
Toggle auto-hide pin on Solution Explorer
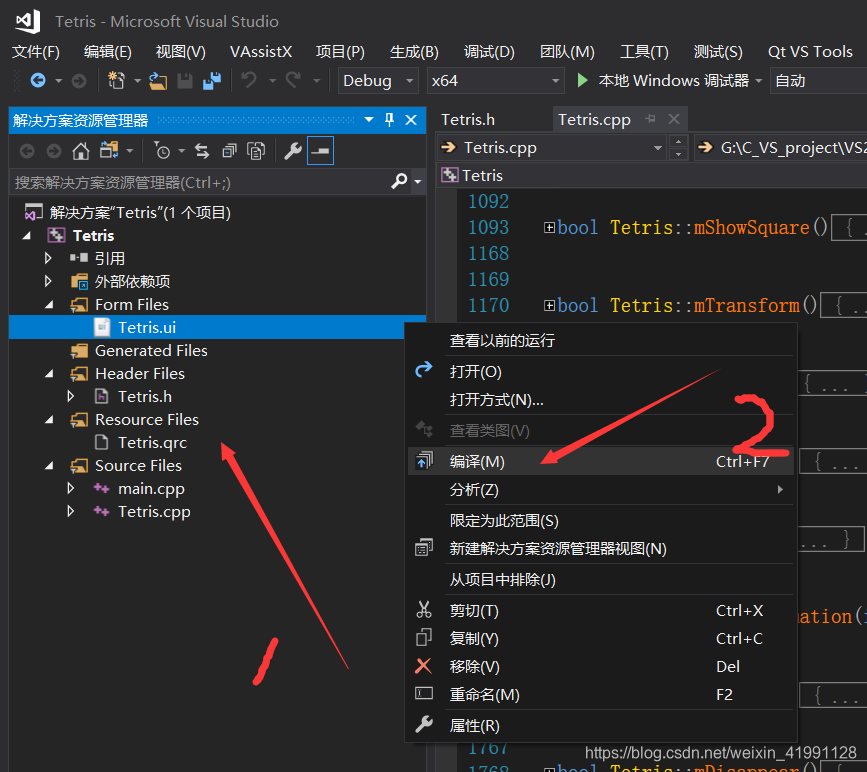point(389,120)
